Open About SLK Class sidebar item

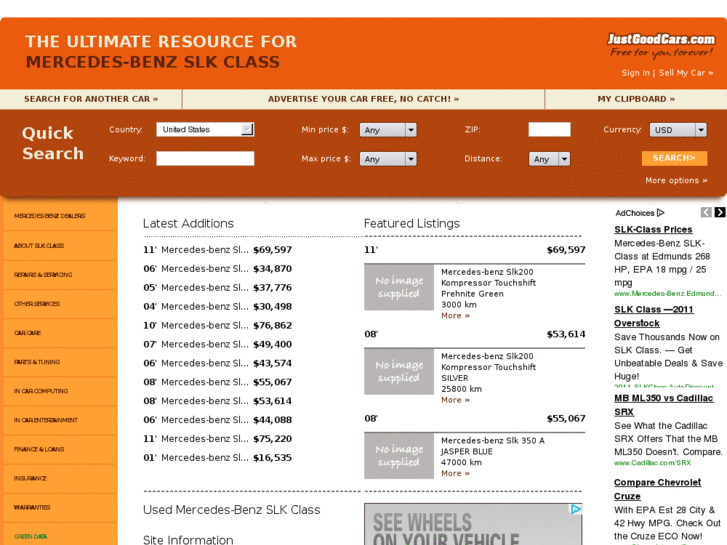pos(39,245)
